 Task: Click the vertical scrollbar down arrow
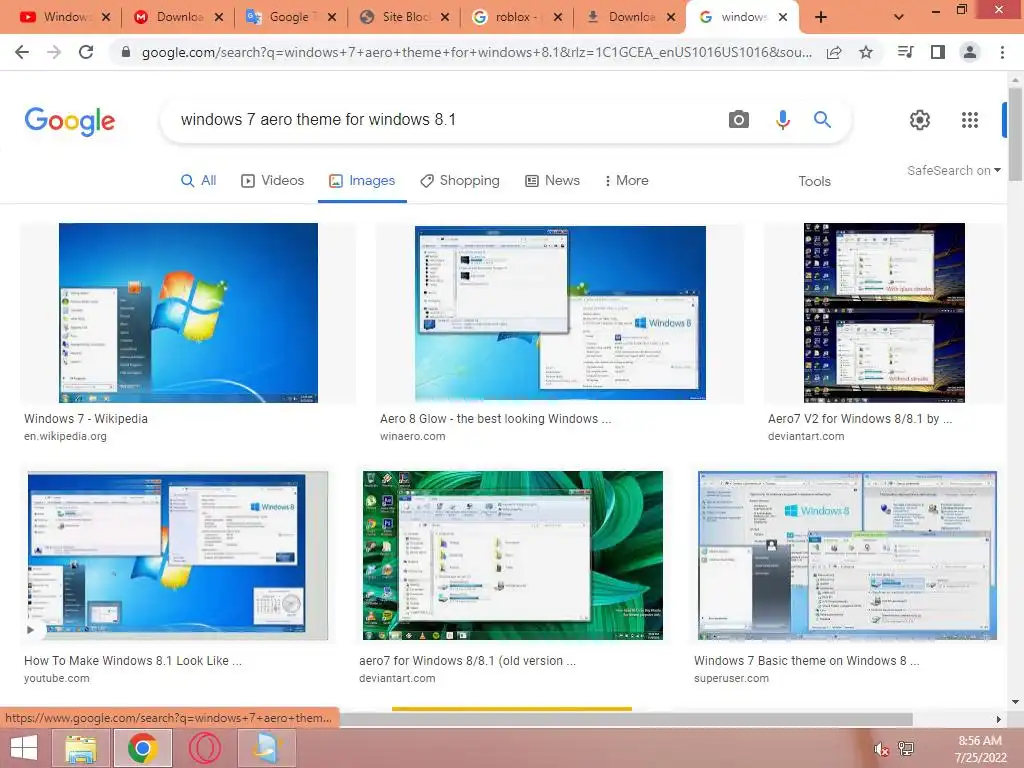1015,702
